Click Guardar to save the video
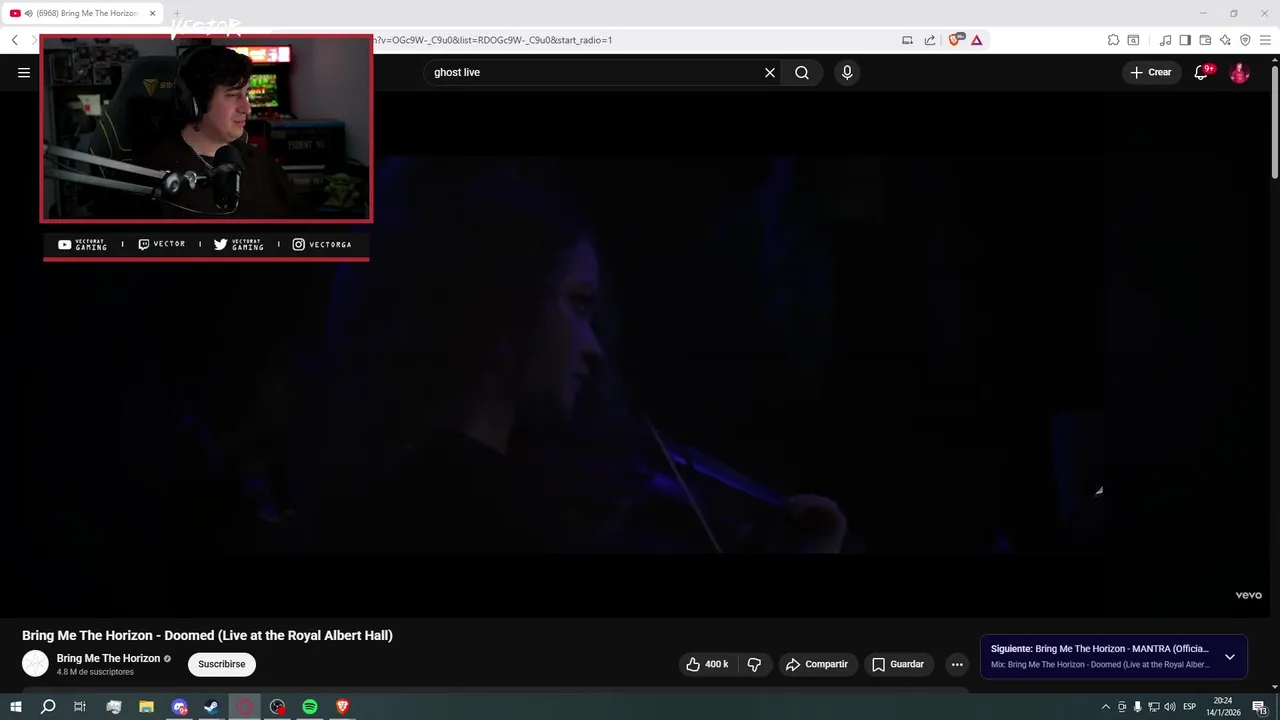 (898, 664)
